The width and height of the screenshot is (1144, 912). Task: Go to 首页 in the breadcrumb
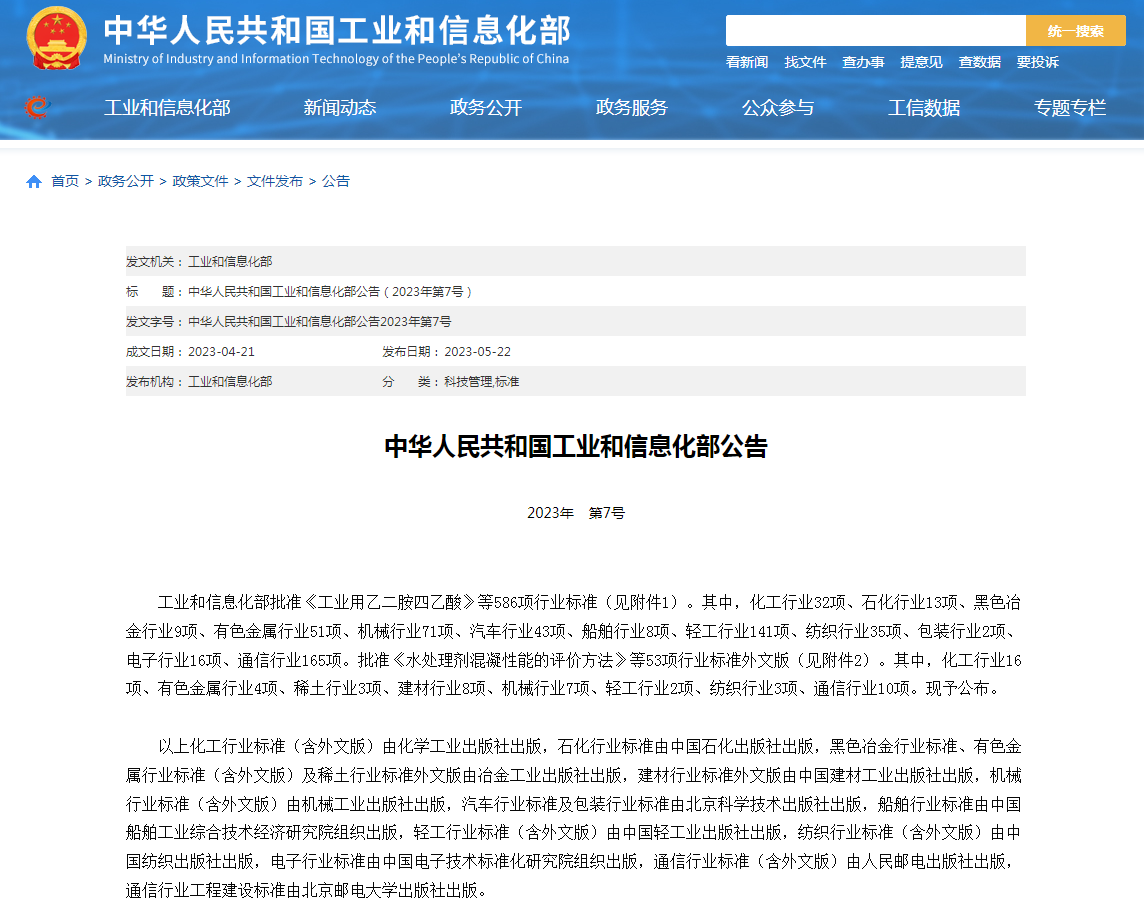pos(65,181)
